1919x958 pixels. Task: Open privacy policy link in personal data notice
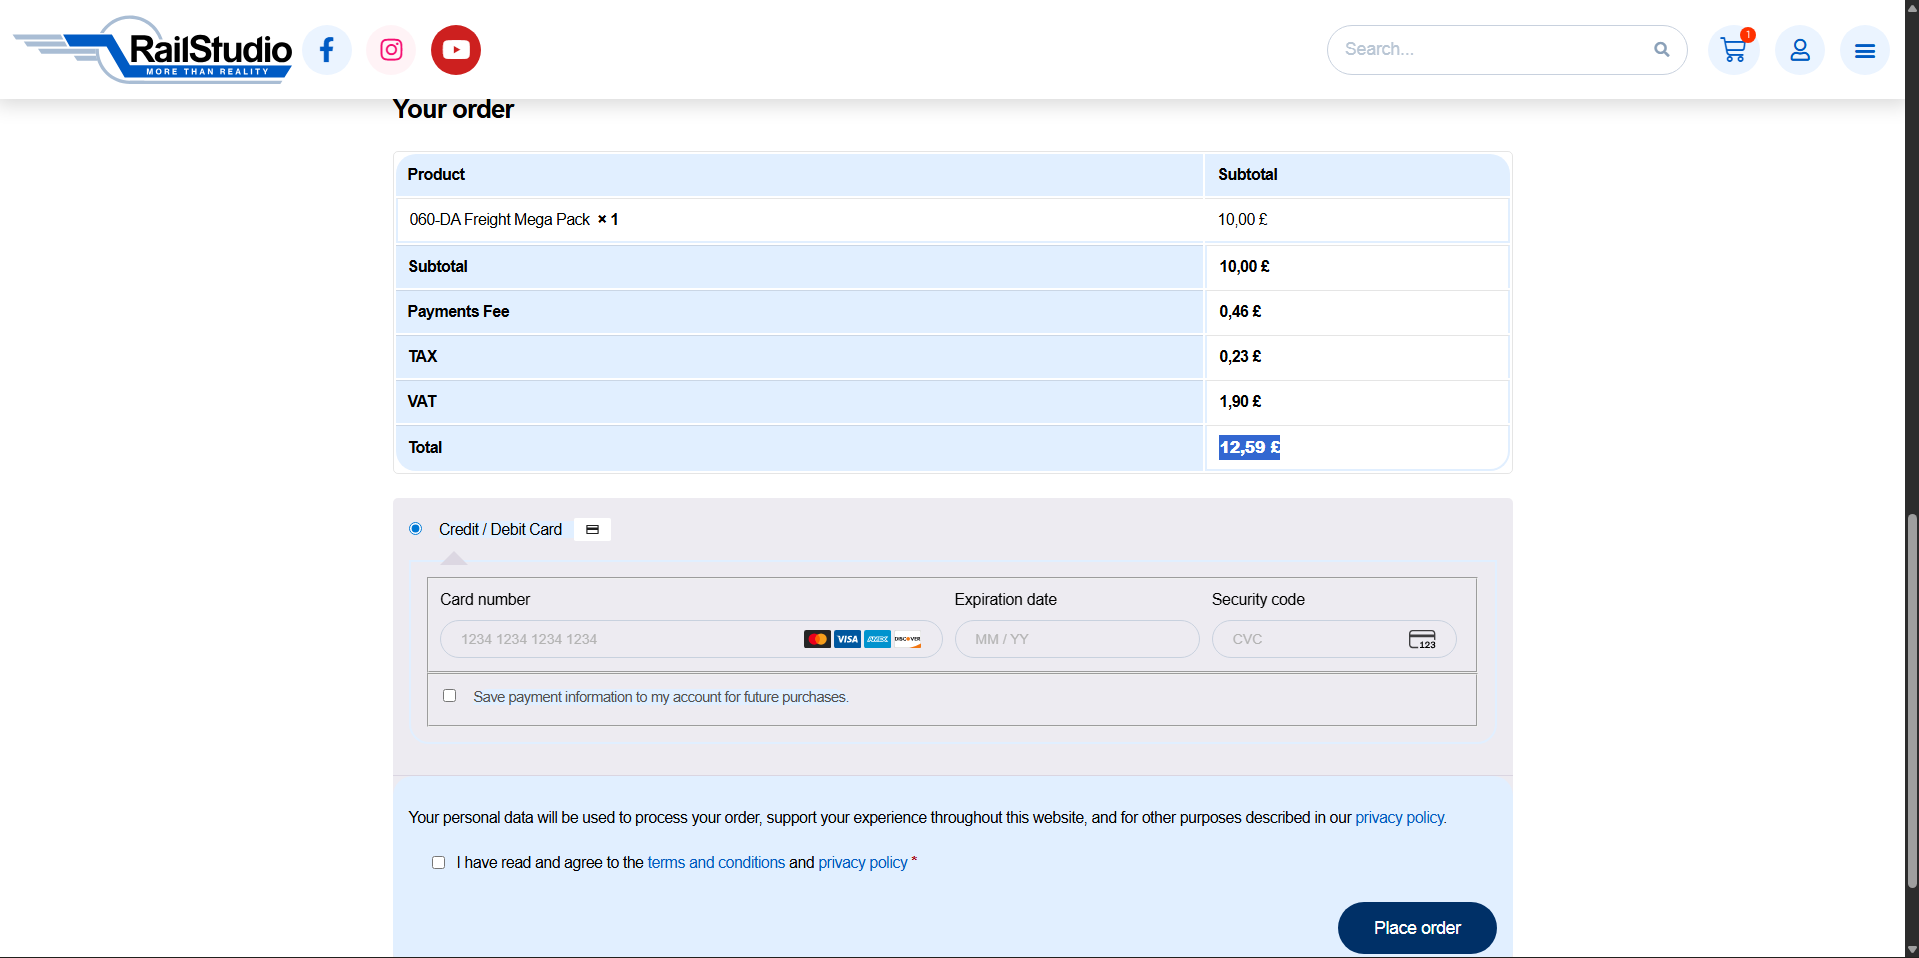click(x=1399, y=817)
